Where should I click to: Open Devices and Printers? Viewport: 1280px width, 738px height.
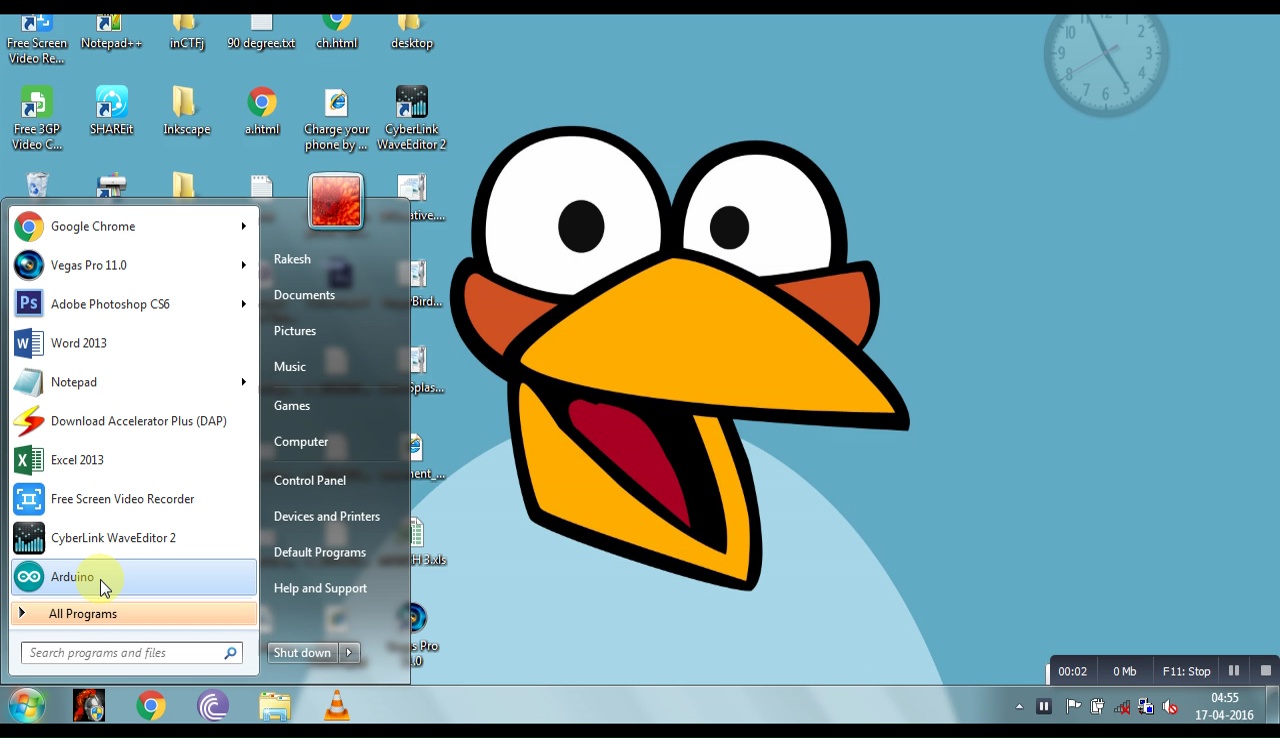click(x=327, y=517)
